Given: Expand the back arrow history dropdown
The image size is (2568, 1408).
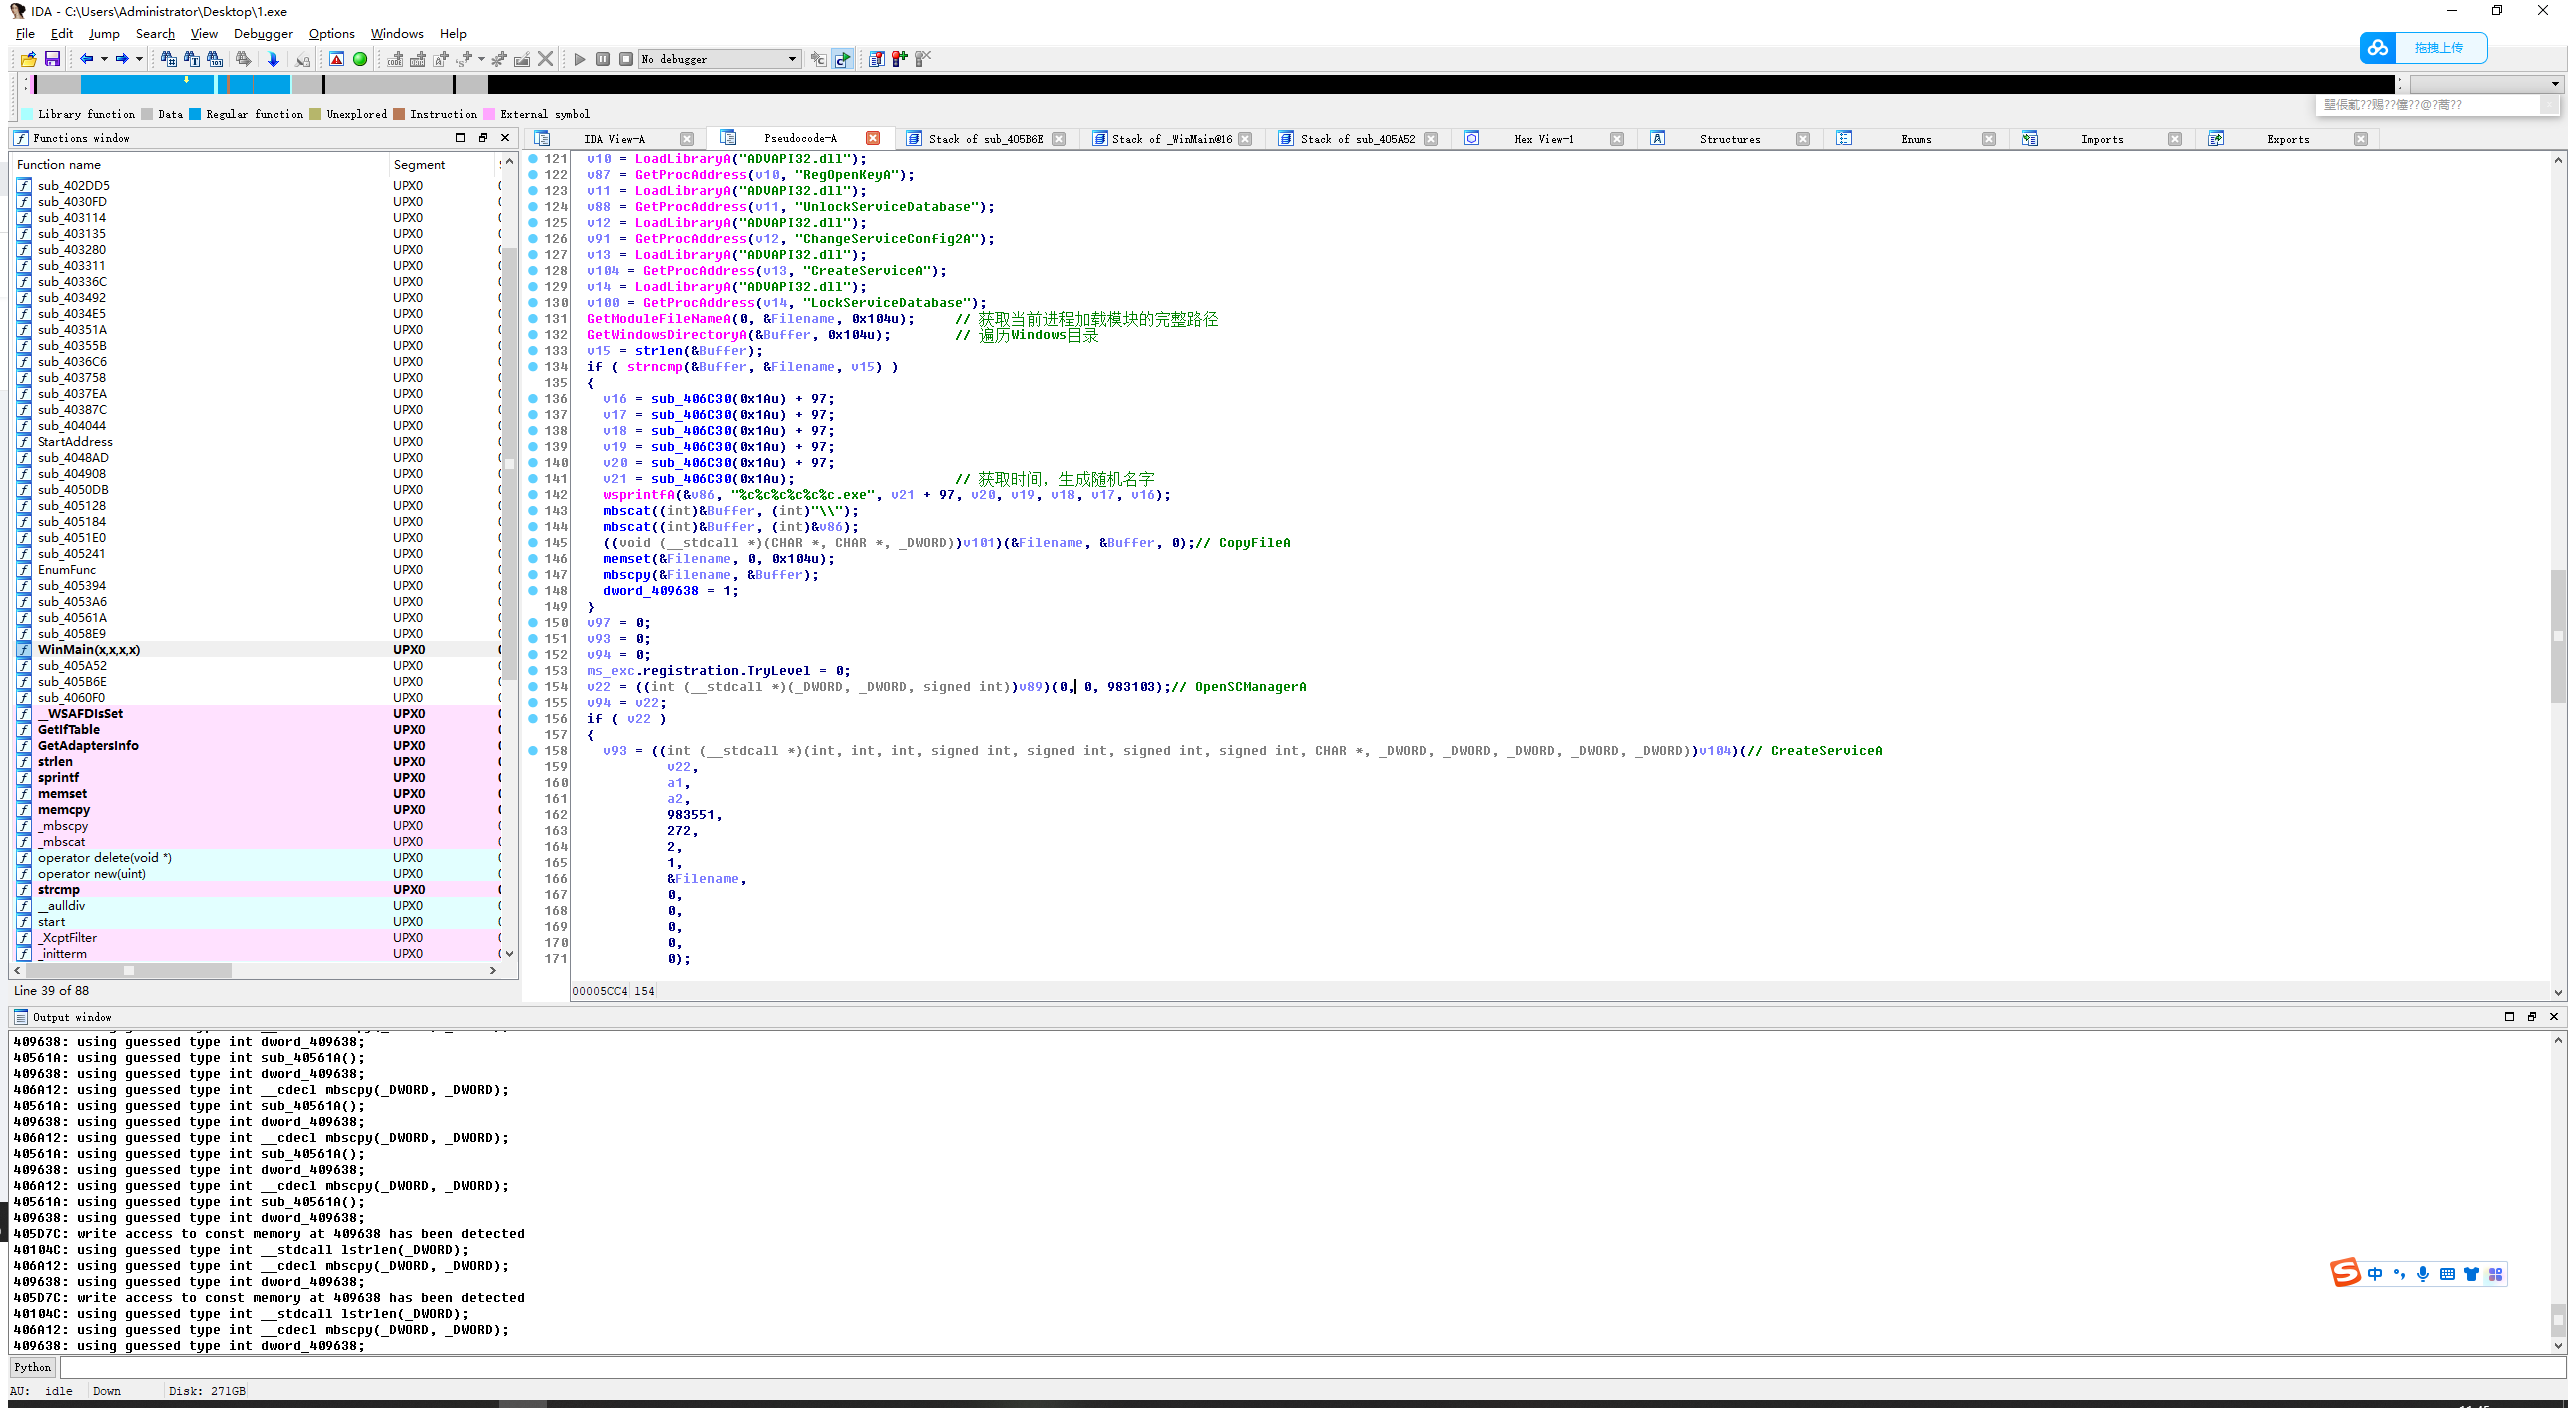Looking at the screenshot, I should [103, 59].
